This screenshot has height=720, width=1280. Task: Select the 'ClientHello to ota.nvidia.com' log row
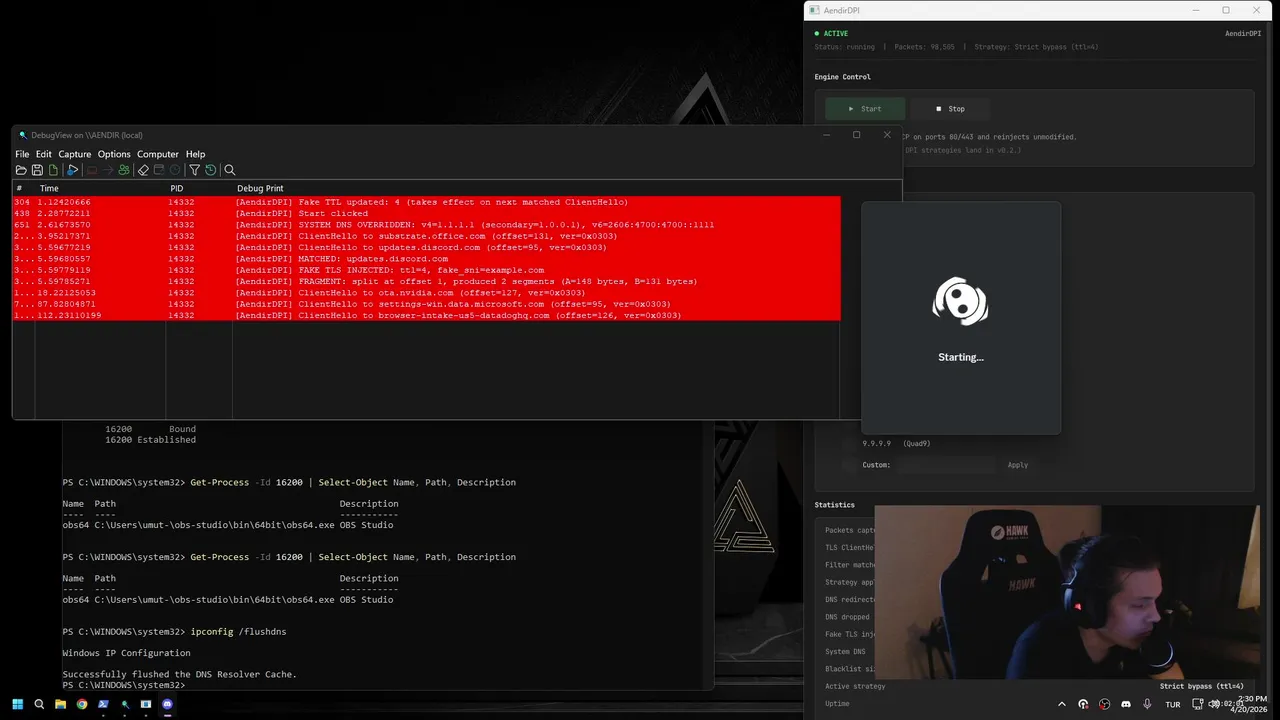[x=427, y=293]
